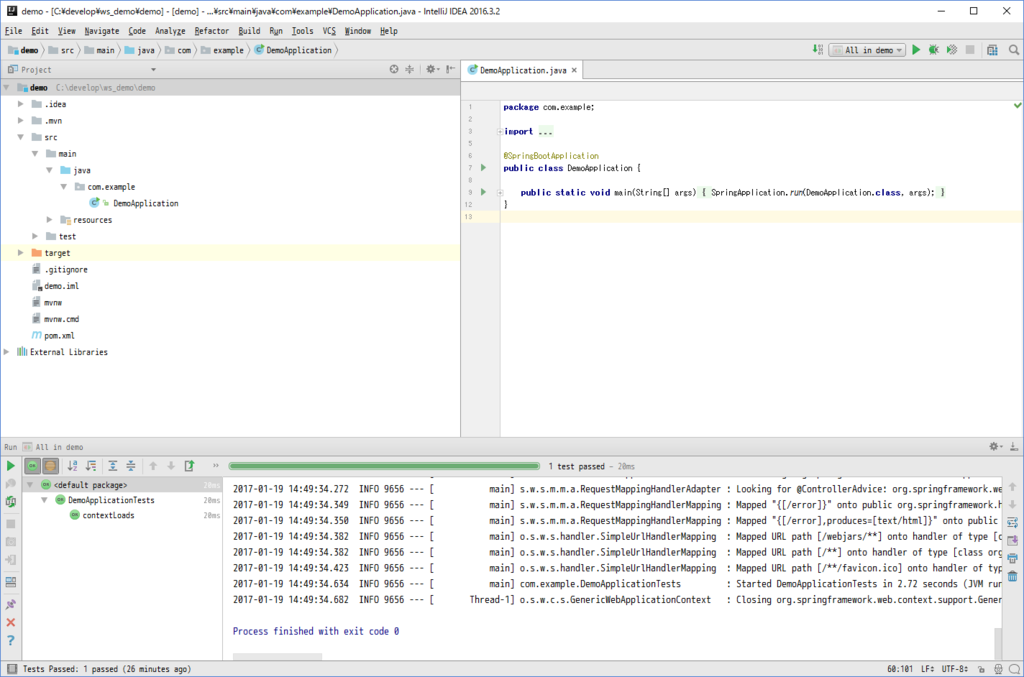The height and width of the screenshot is (677, 1024).
Task: Collapse the main folder
Action: point(35,153)
